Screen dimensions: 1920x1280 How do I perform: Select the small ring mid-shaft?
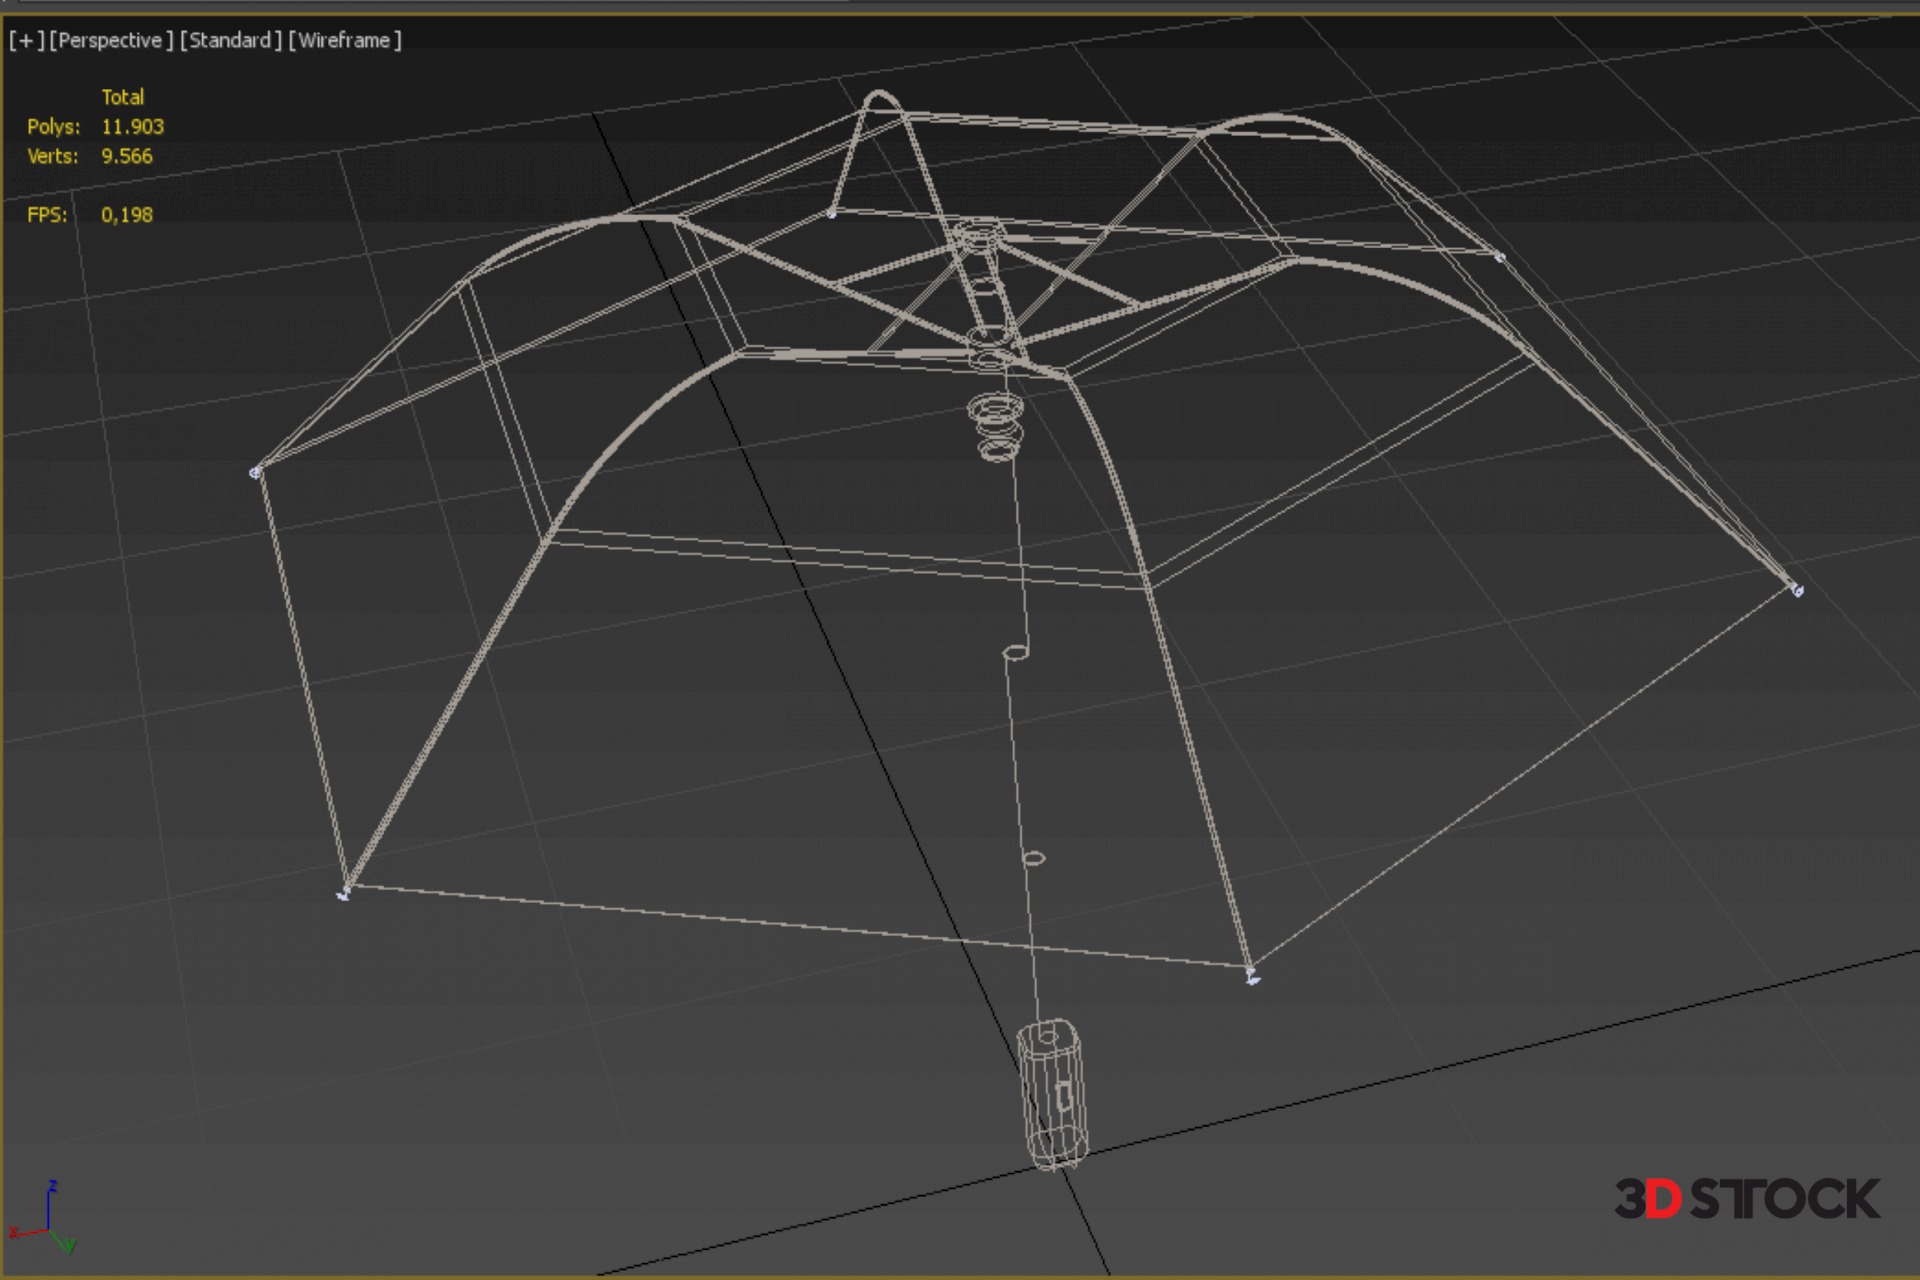point(1015,652)
